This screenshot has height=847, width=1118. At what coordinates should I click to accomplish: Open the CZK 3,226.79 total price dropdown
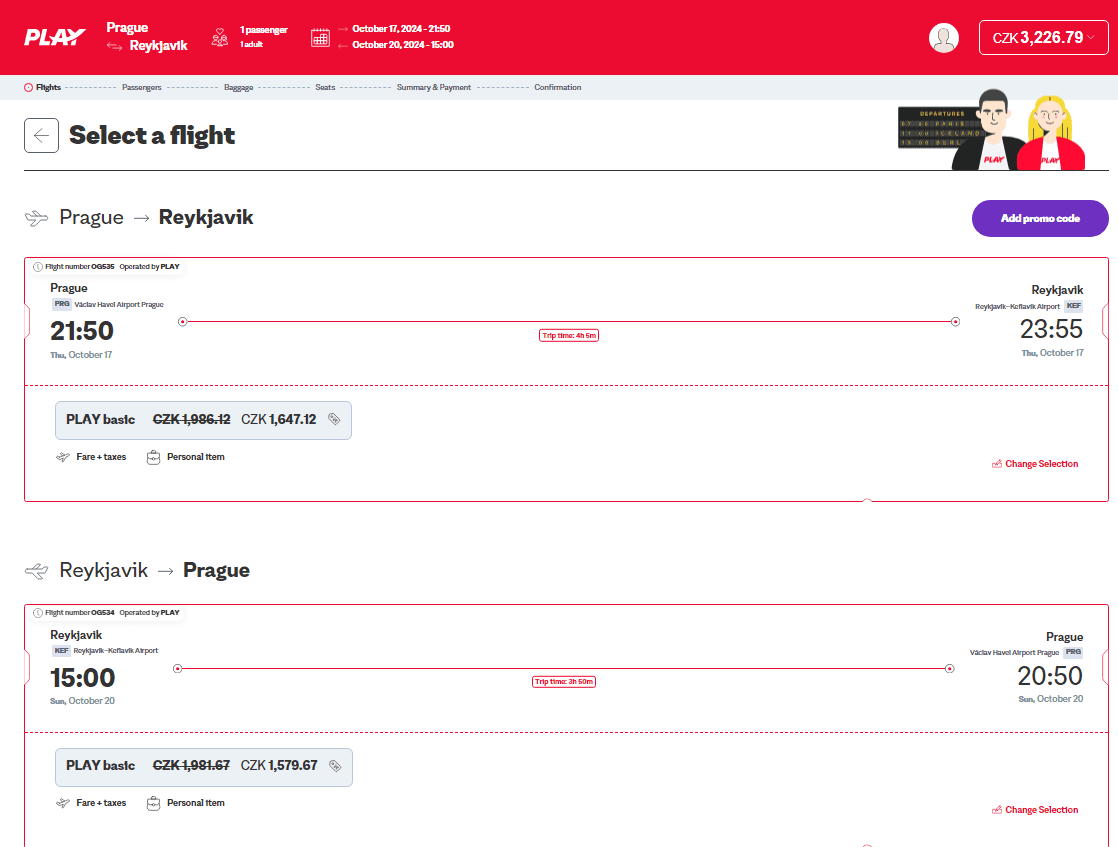pyautogui.click(x=1043, y=38)
